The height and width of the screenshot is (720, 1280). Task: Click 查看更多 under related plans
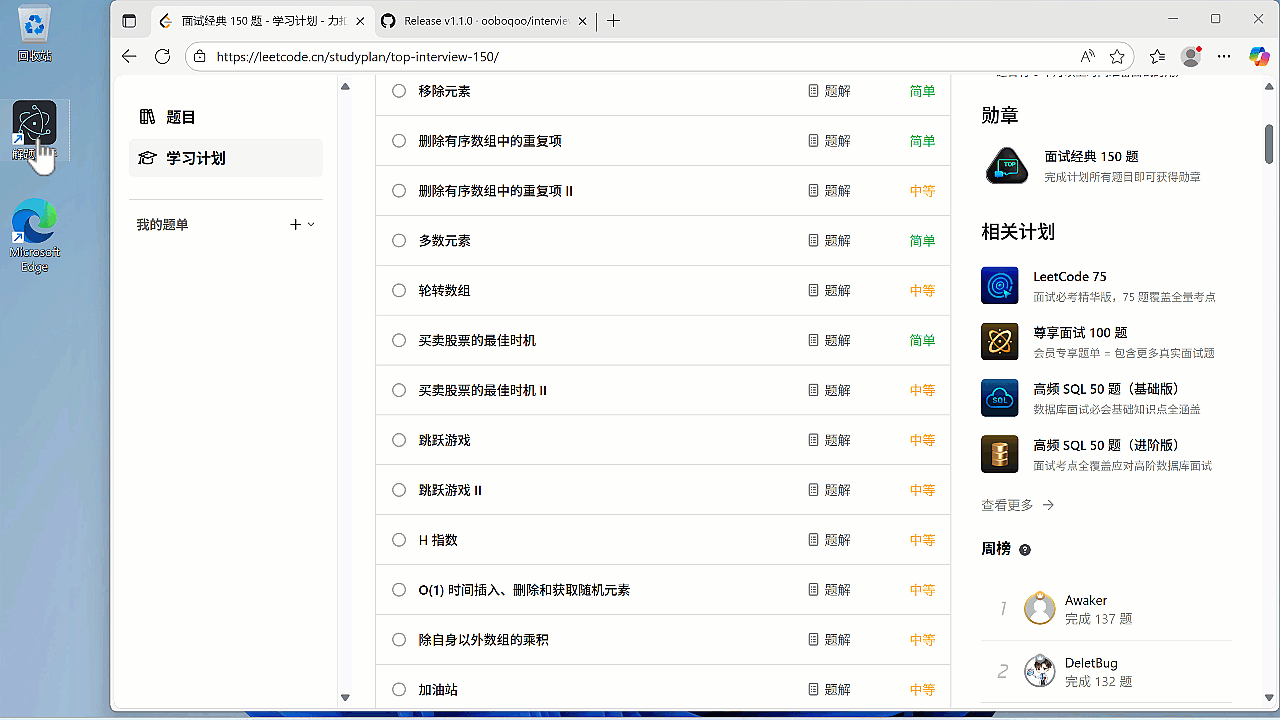pyautogui.click(x=1009, y=505)
